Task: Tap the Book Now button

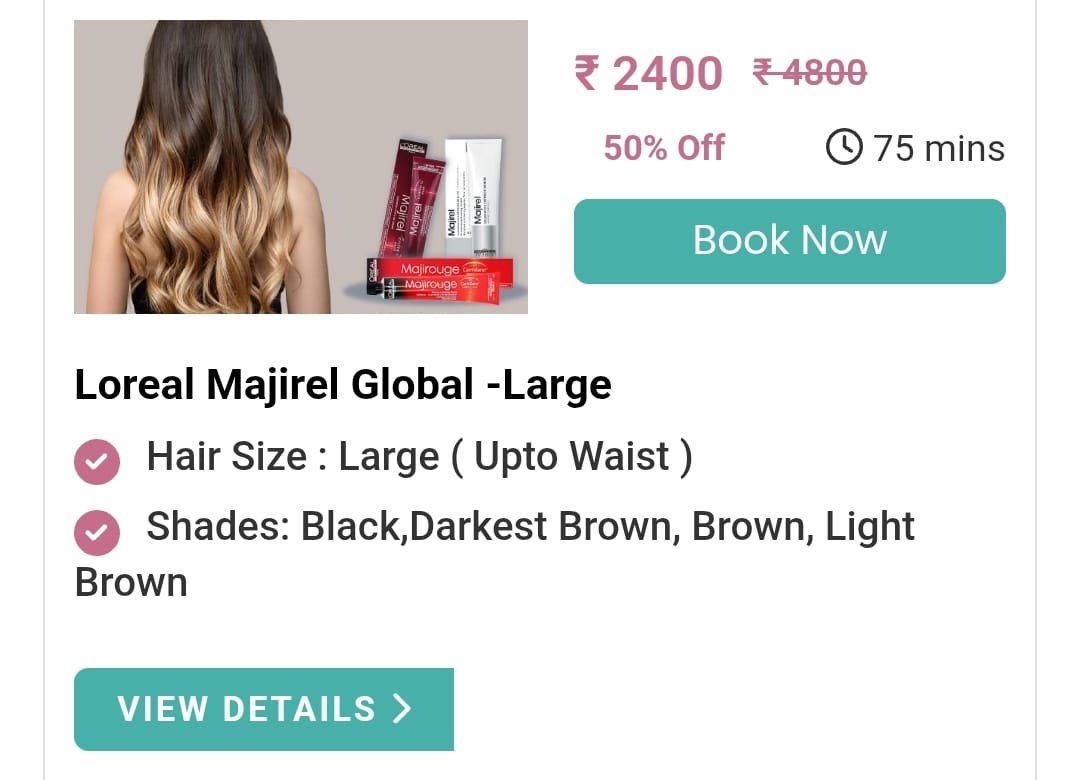Action: click(x=789, y=241)
